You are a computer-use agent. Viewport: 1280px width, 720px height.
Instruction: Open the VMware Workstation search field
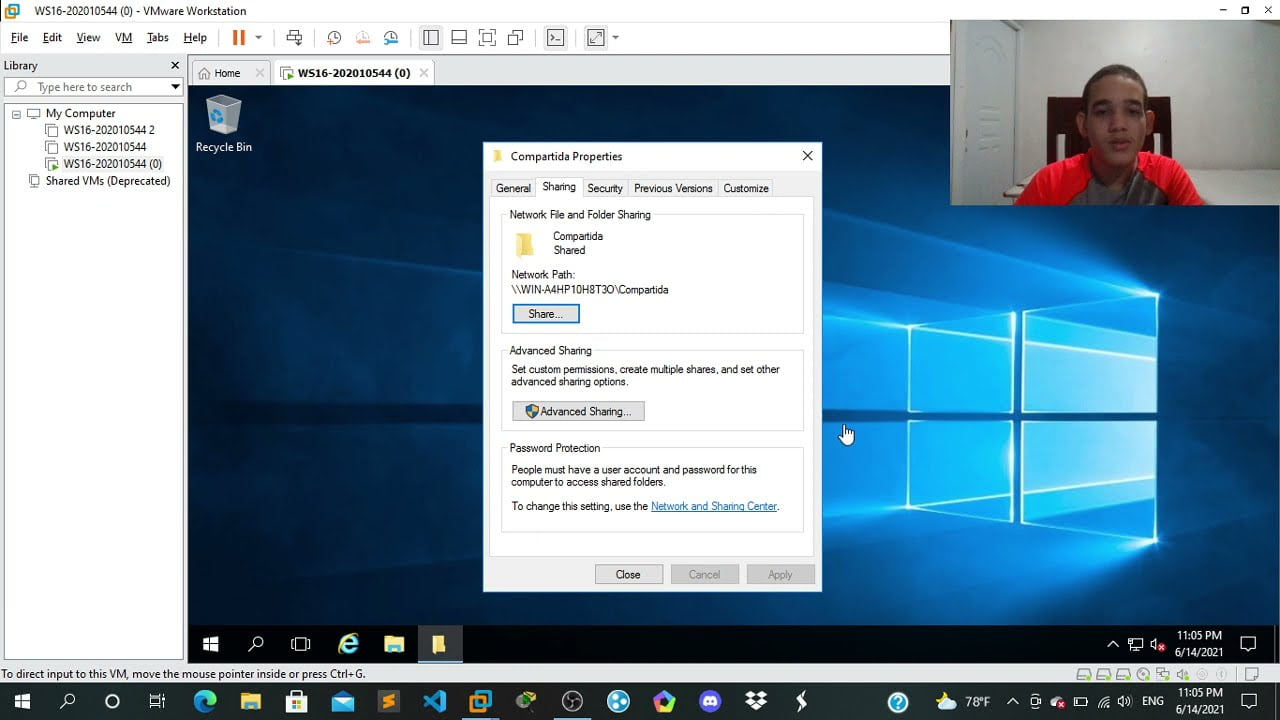pos(90,86)
